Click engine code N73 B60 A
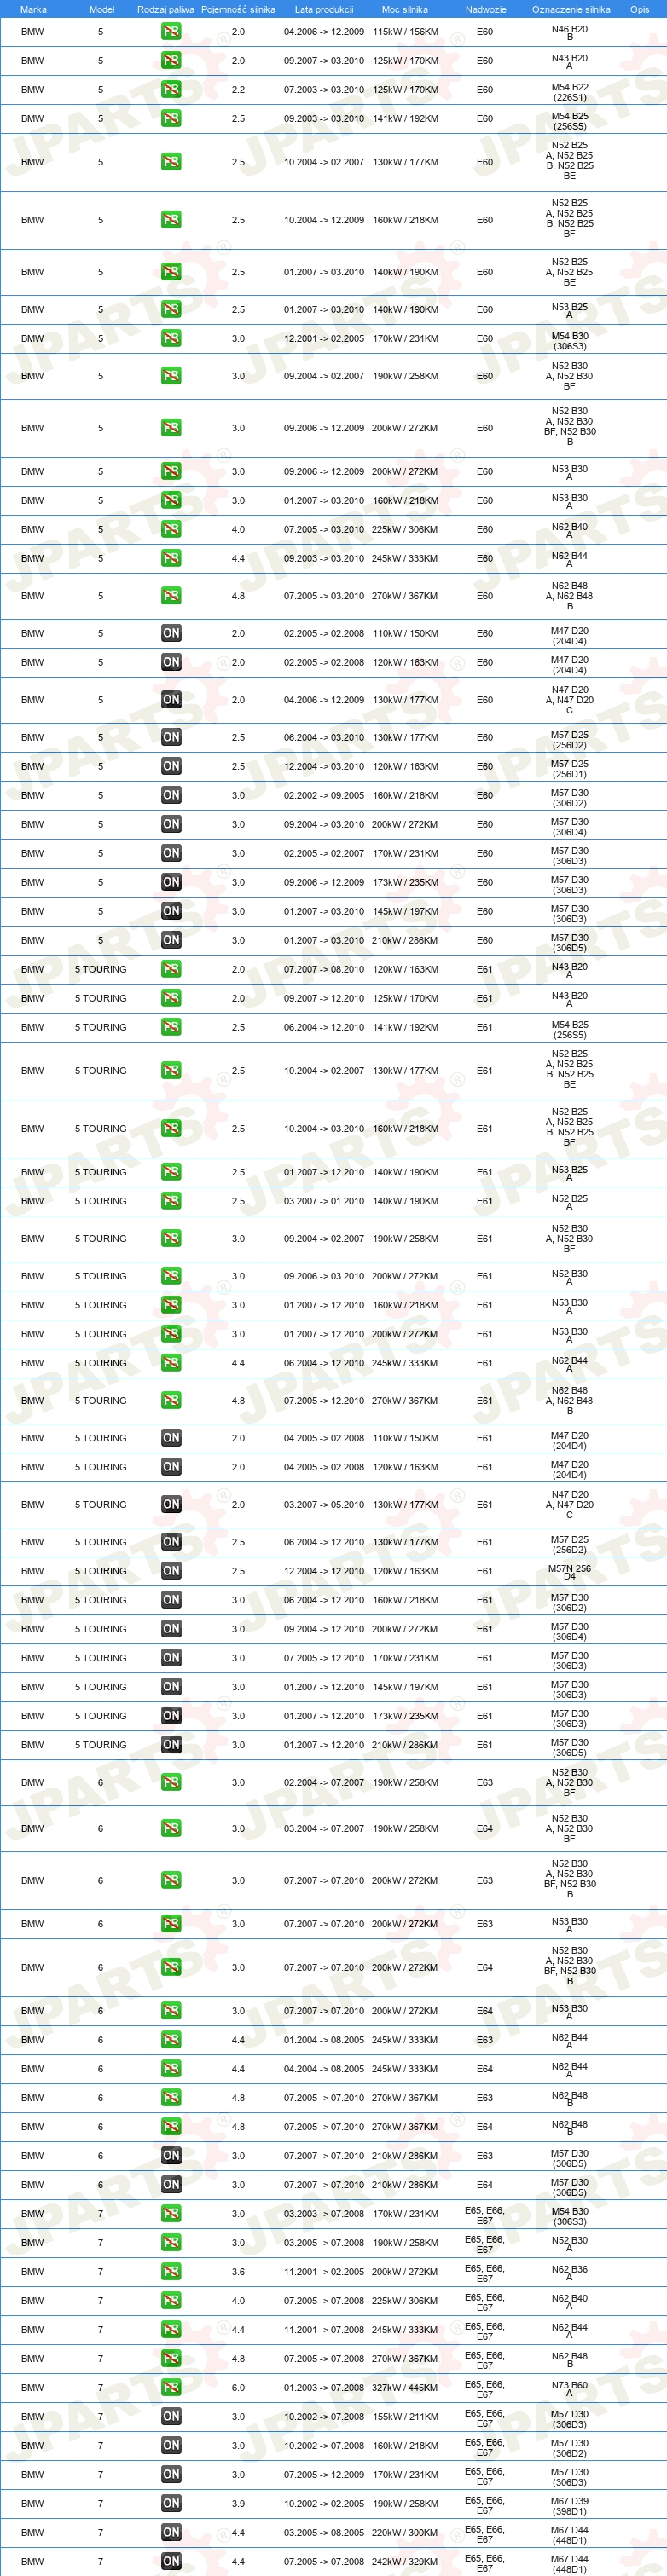 (x=570, y=2388)
